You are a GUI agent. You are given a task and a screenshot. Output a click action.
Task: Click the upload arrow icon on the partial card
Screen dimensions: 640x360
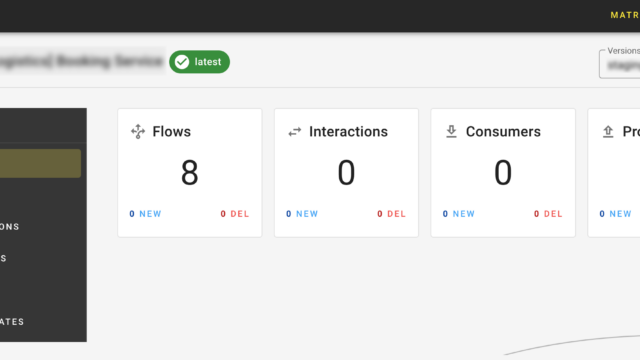tap(608, 131)
